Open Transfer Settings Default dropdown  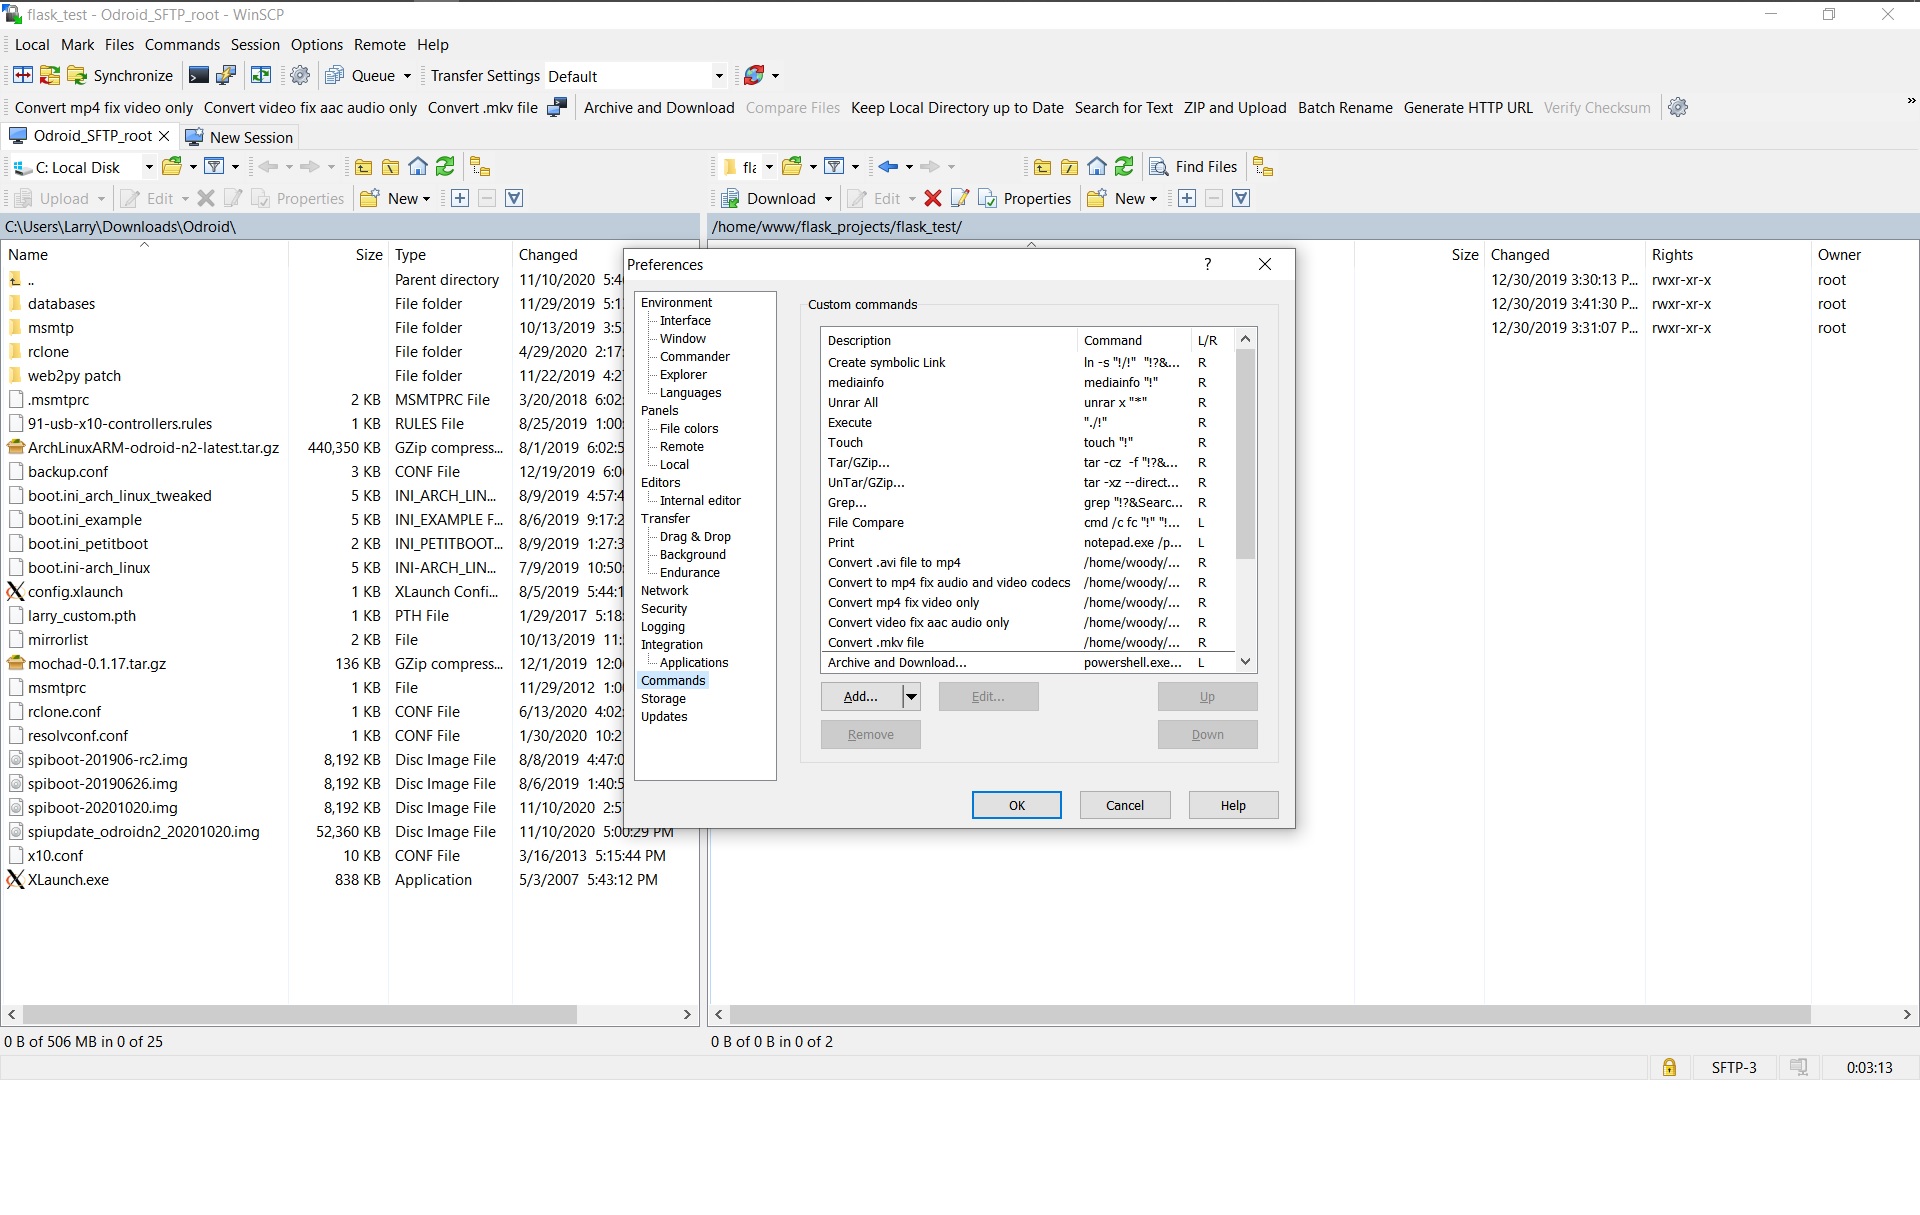pos(718,76)
